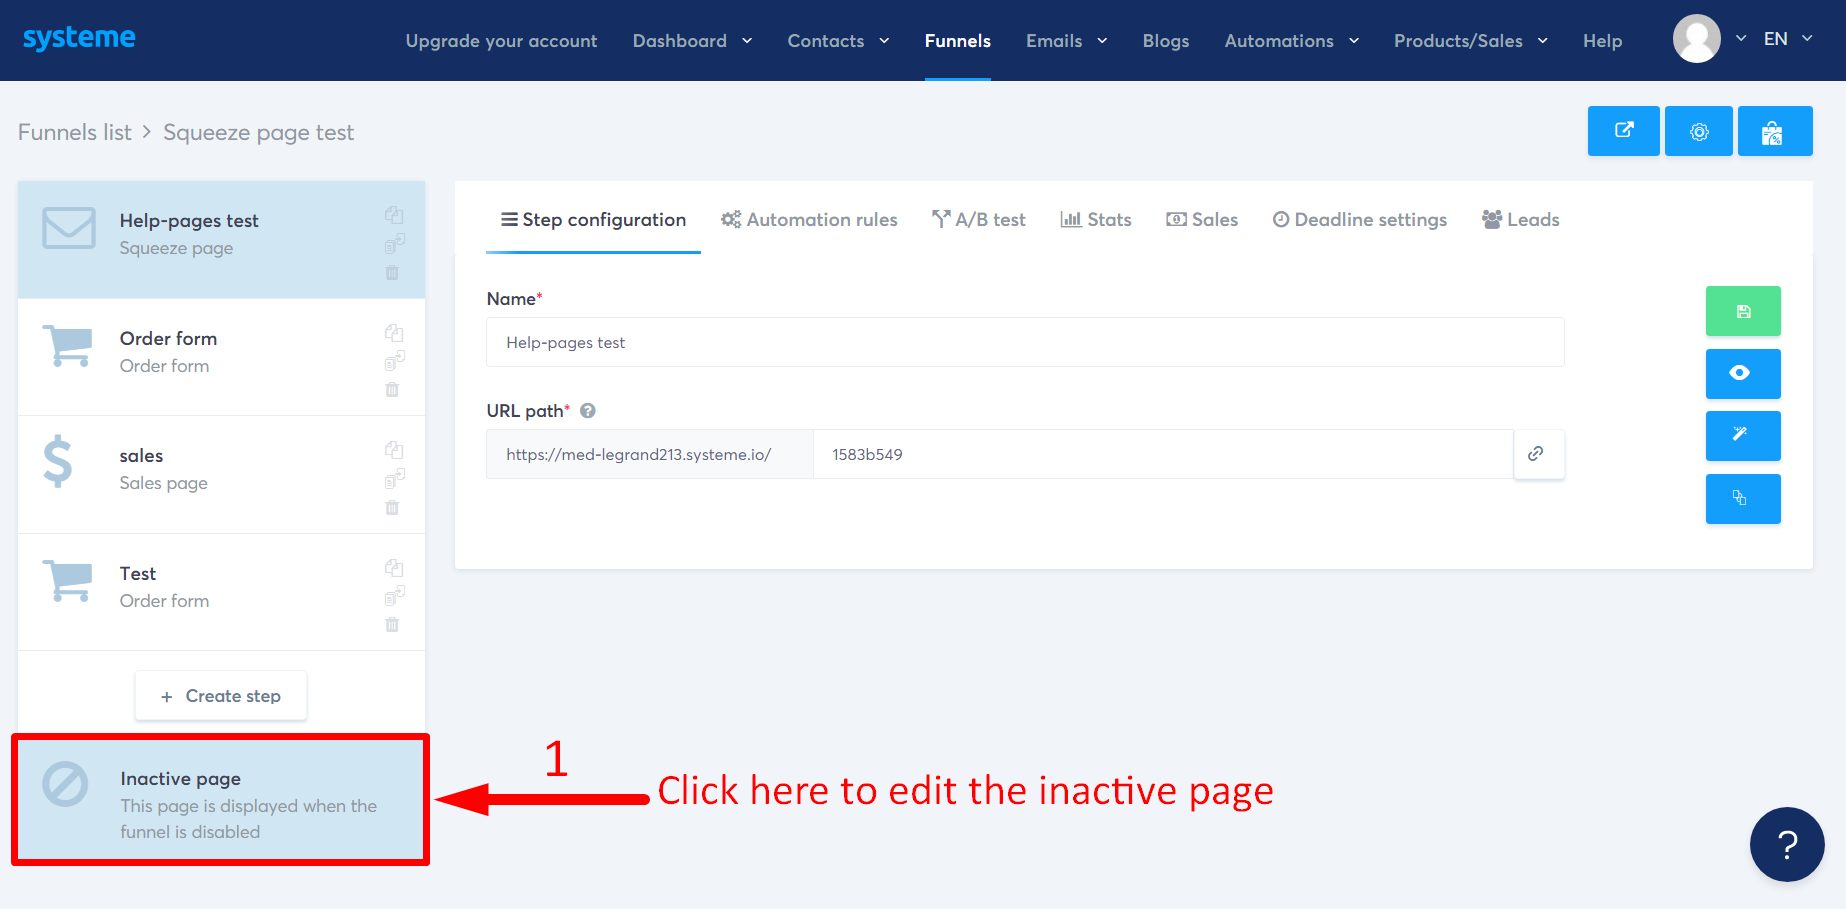
Task: Copy the URL using the link icon
Action: 1538,453
